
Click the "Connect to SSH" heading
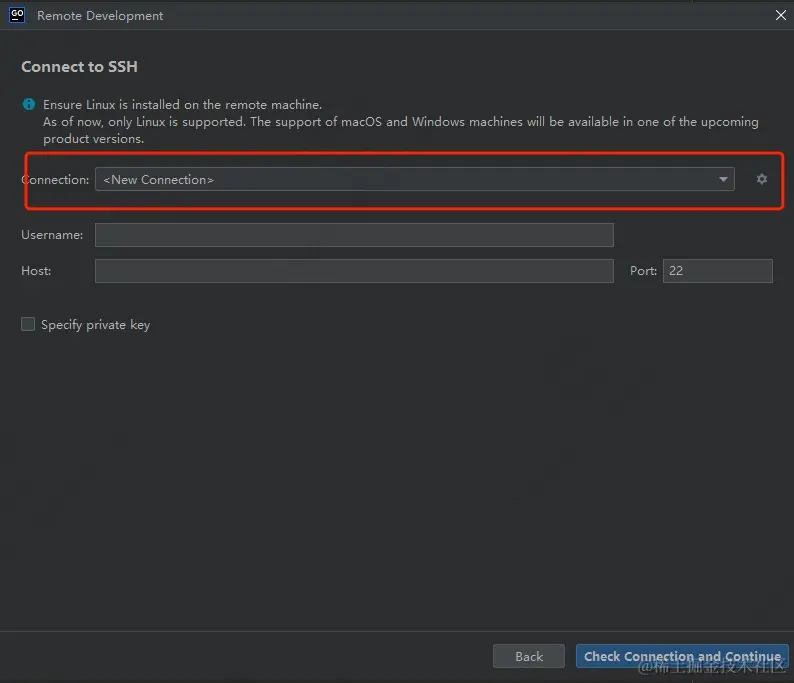pyautogui.click(x=79, y=67)
